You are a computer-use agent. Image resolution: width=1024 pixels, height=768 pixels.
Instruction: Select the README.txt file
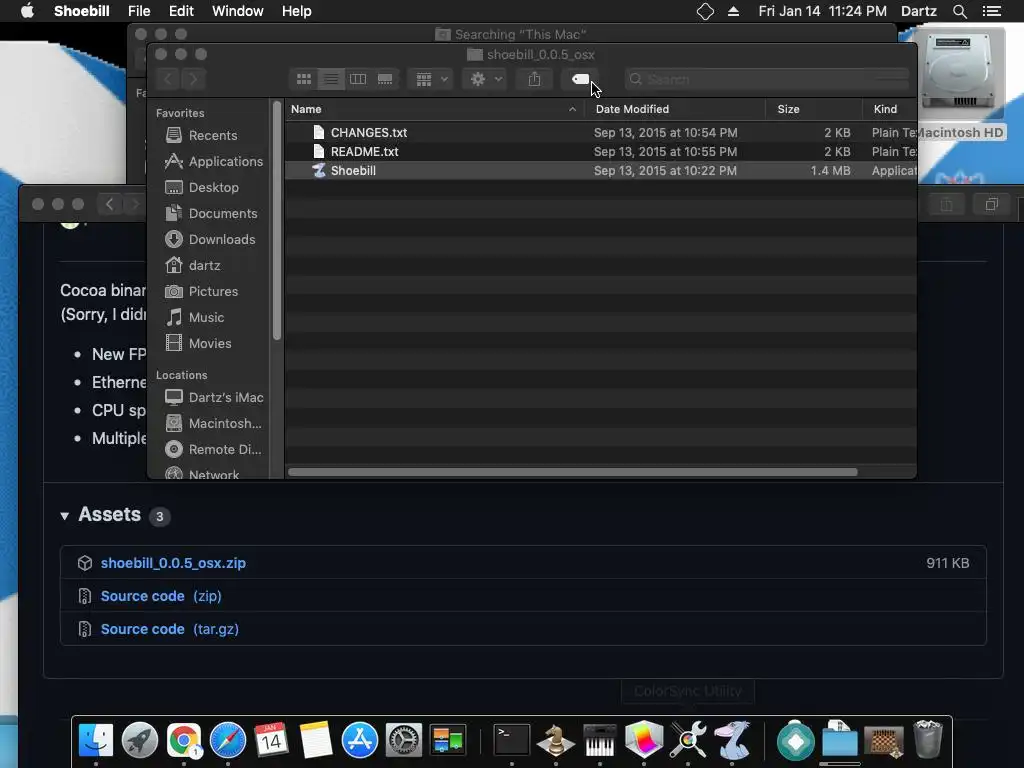click(601, 152)
